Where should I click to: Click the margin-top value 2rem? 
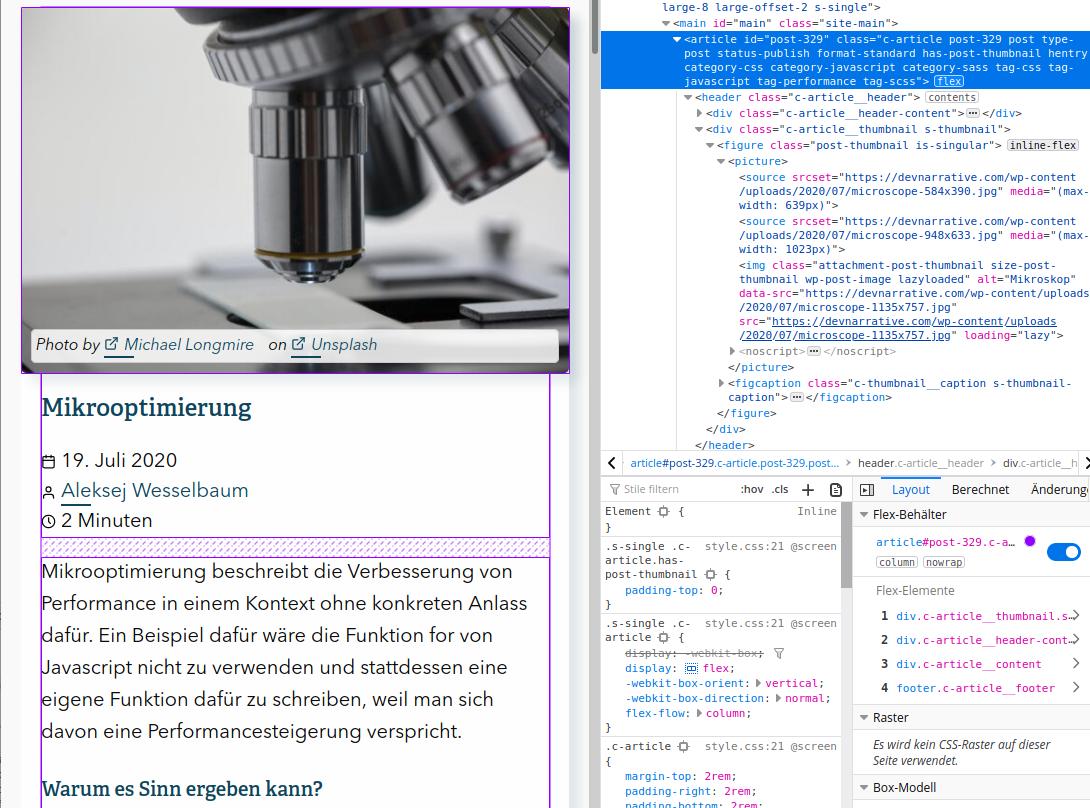point(718,776)
